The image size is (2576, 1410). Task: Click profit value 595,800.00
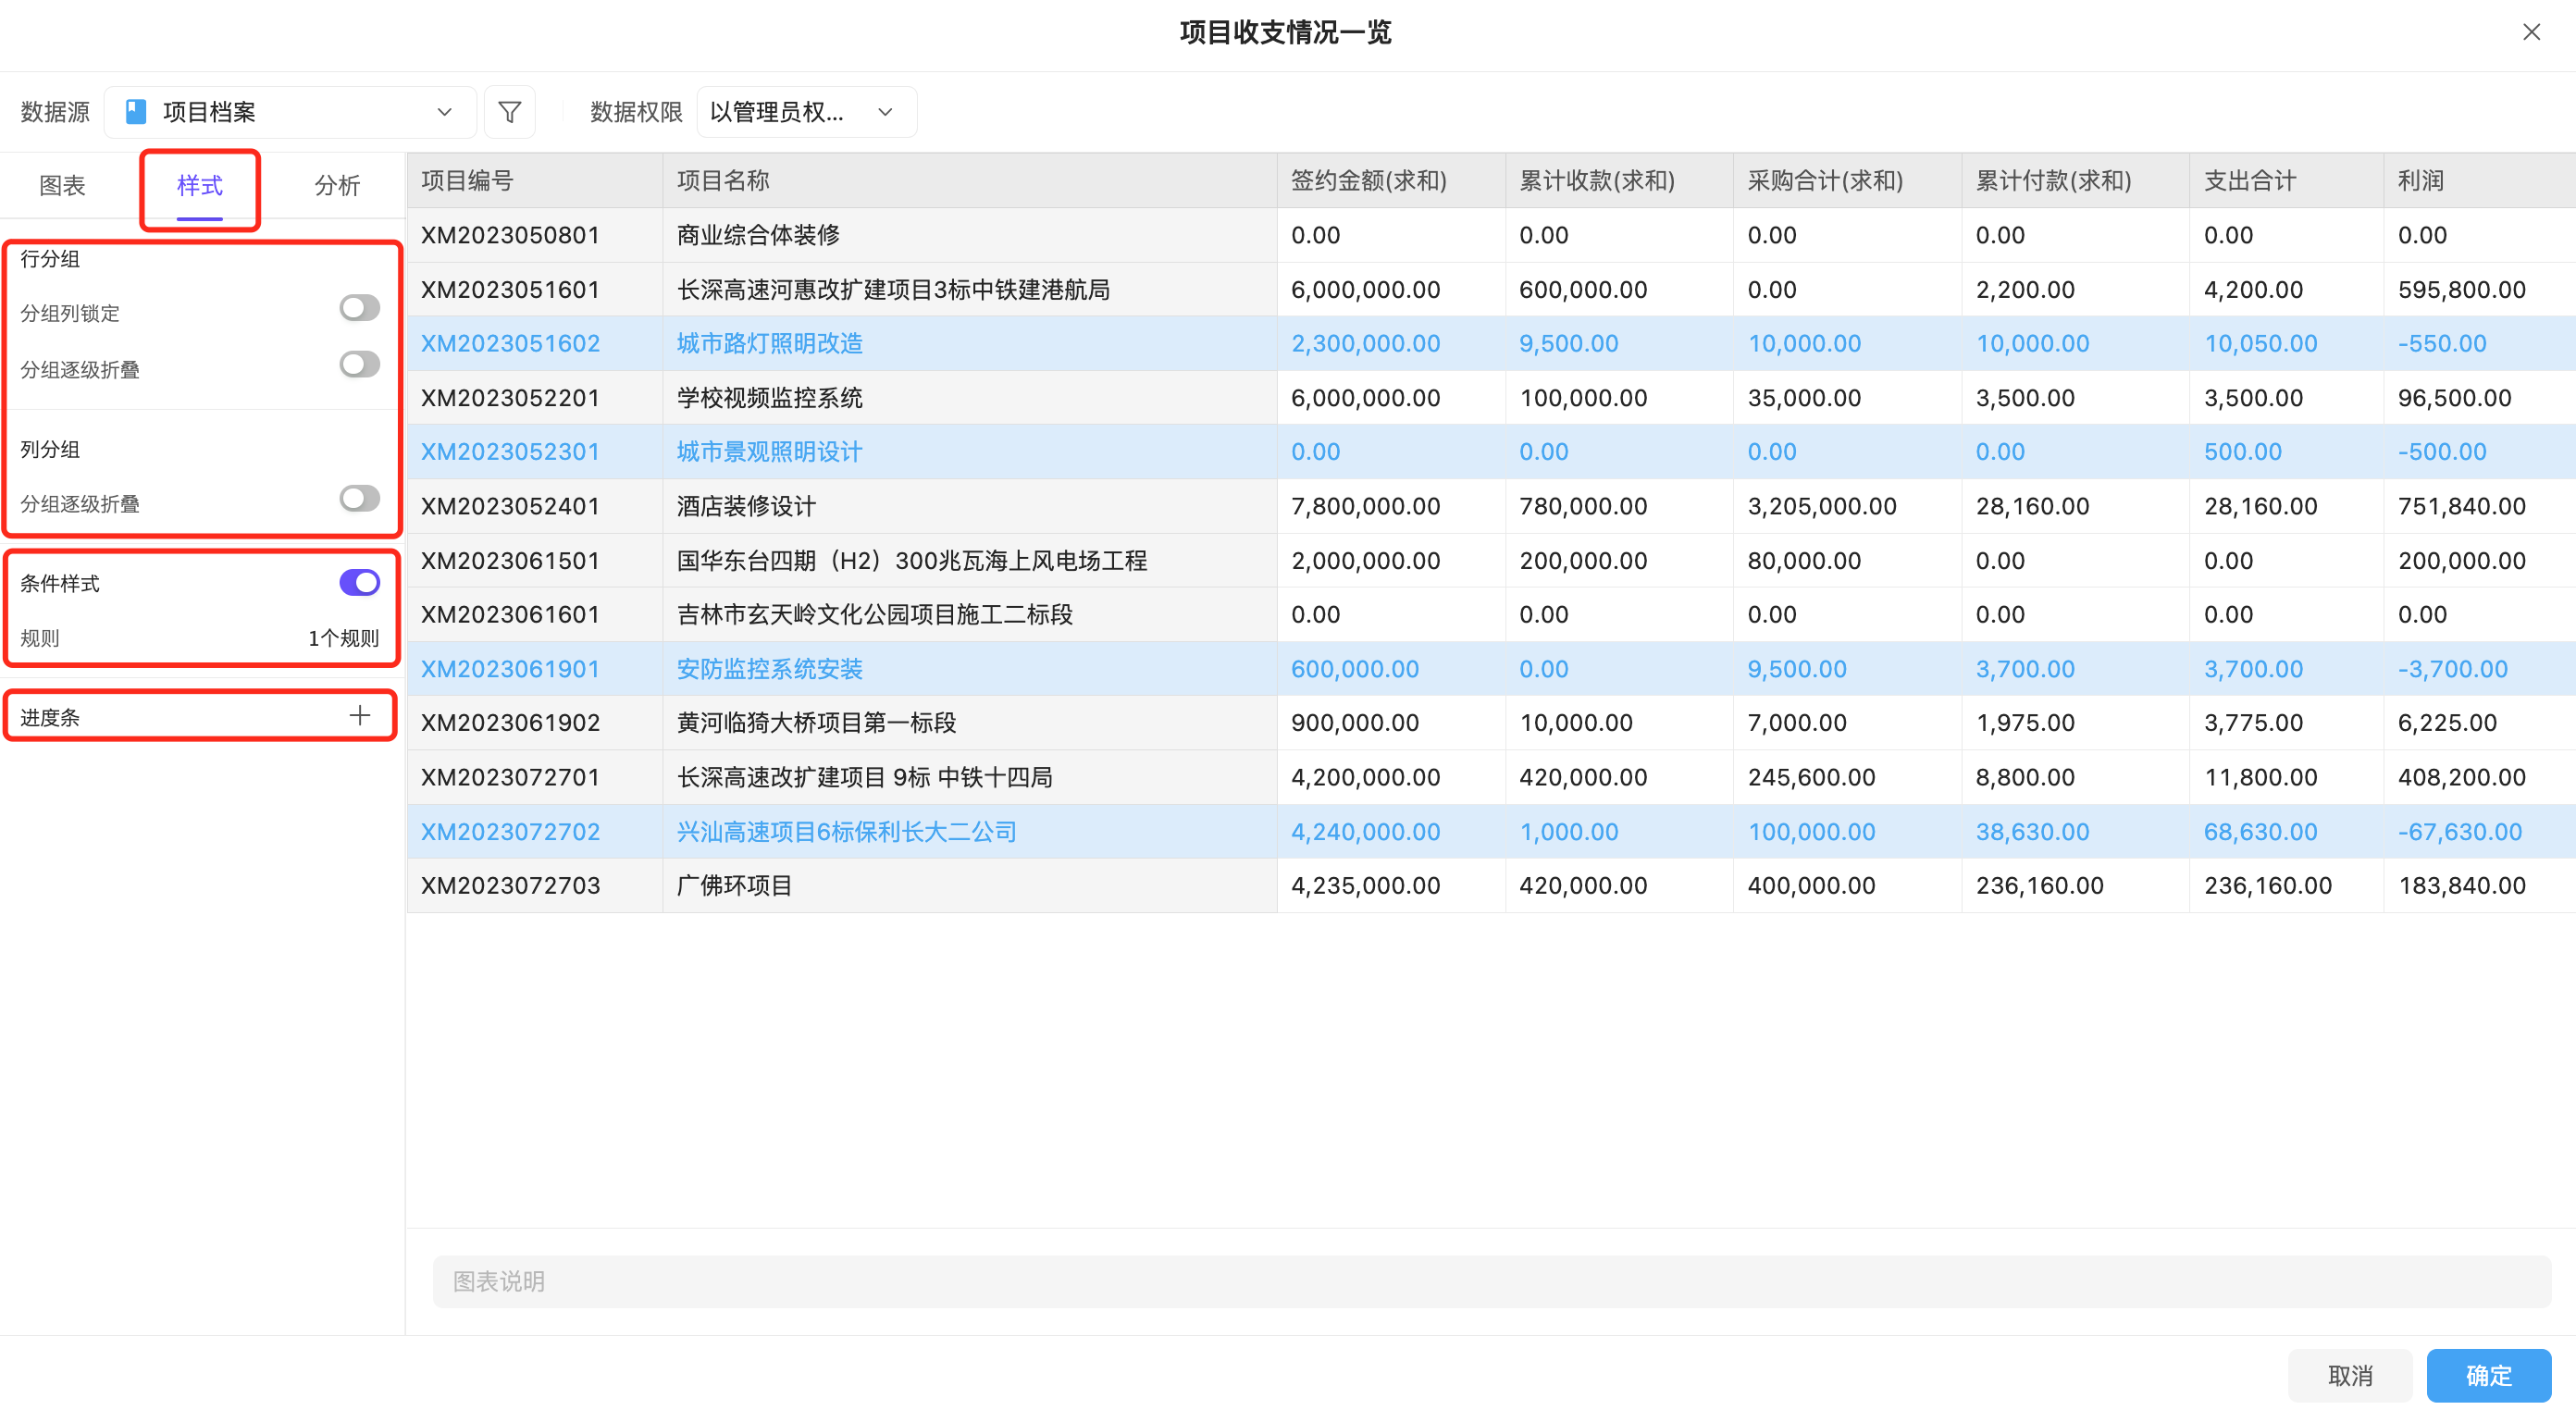pyautogui.click(x=2461, y=289)
